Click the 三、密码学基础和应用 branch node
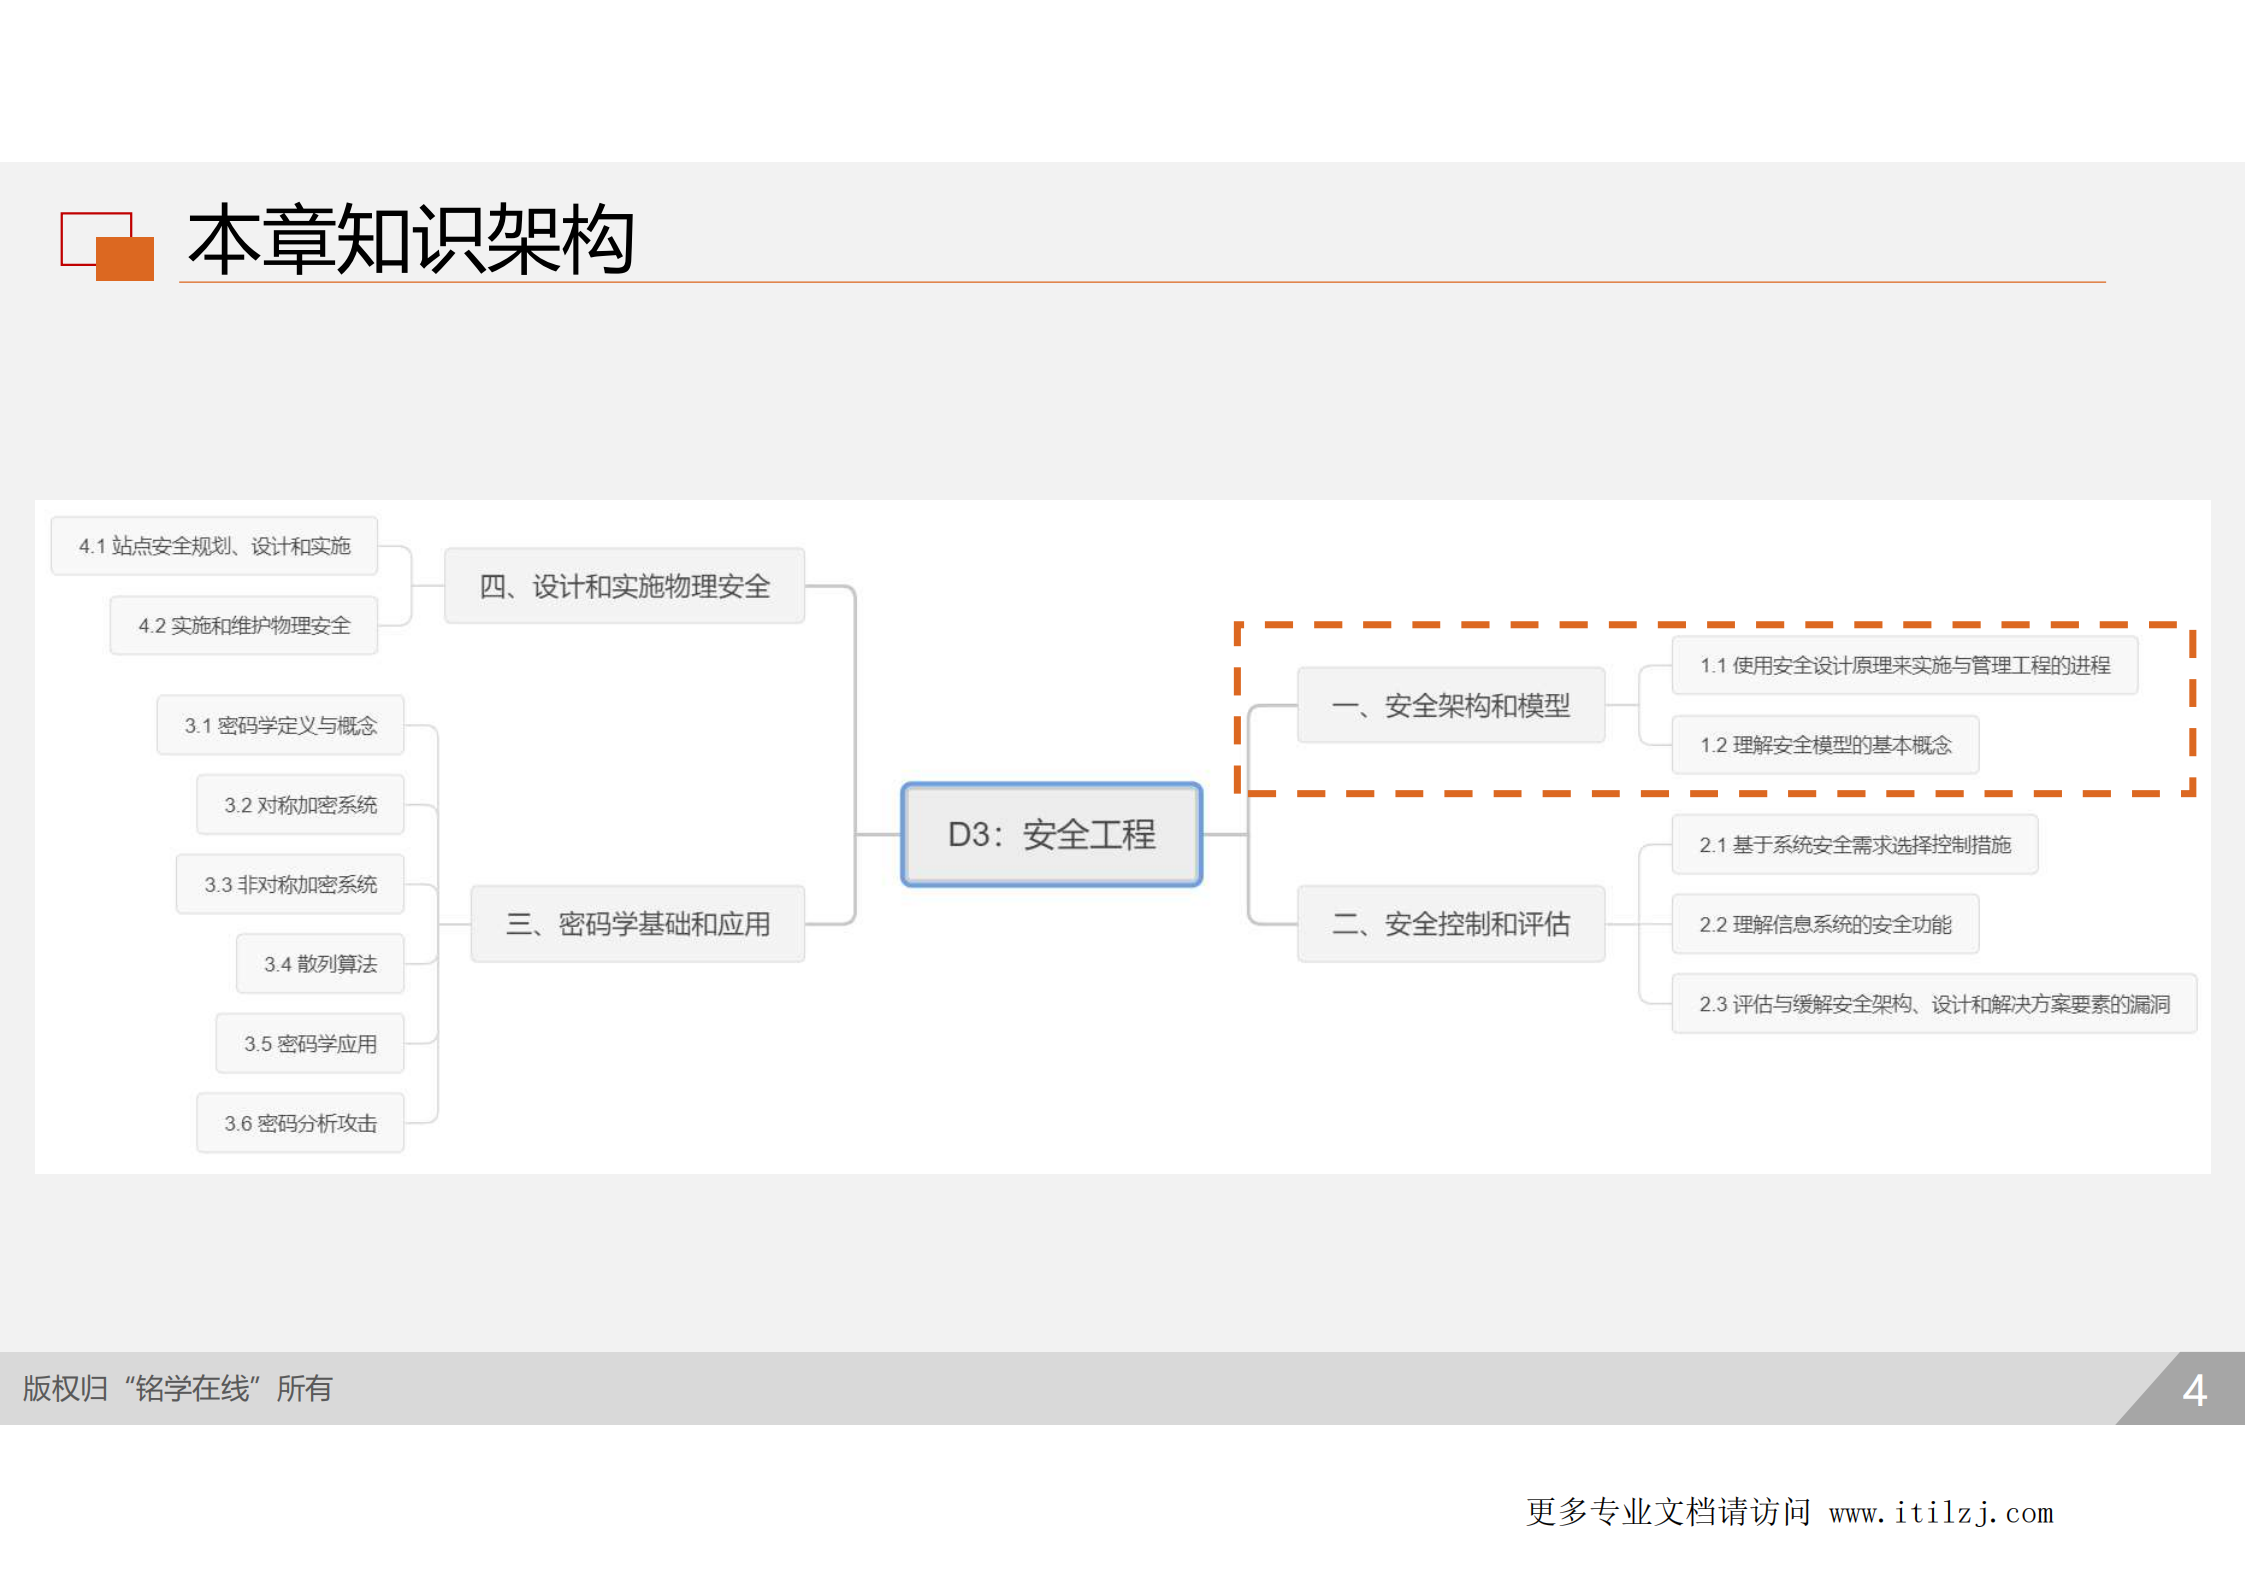 pos(637,924)
